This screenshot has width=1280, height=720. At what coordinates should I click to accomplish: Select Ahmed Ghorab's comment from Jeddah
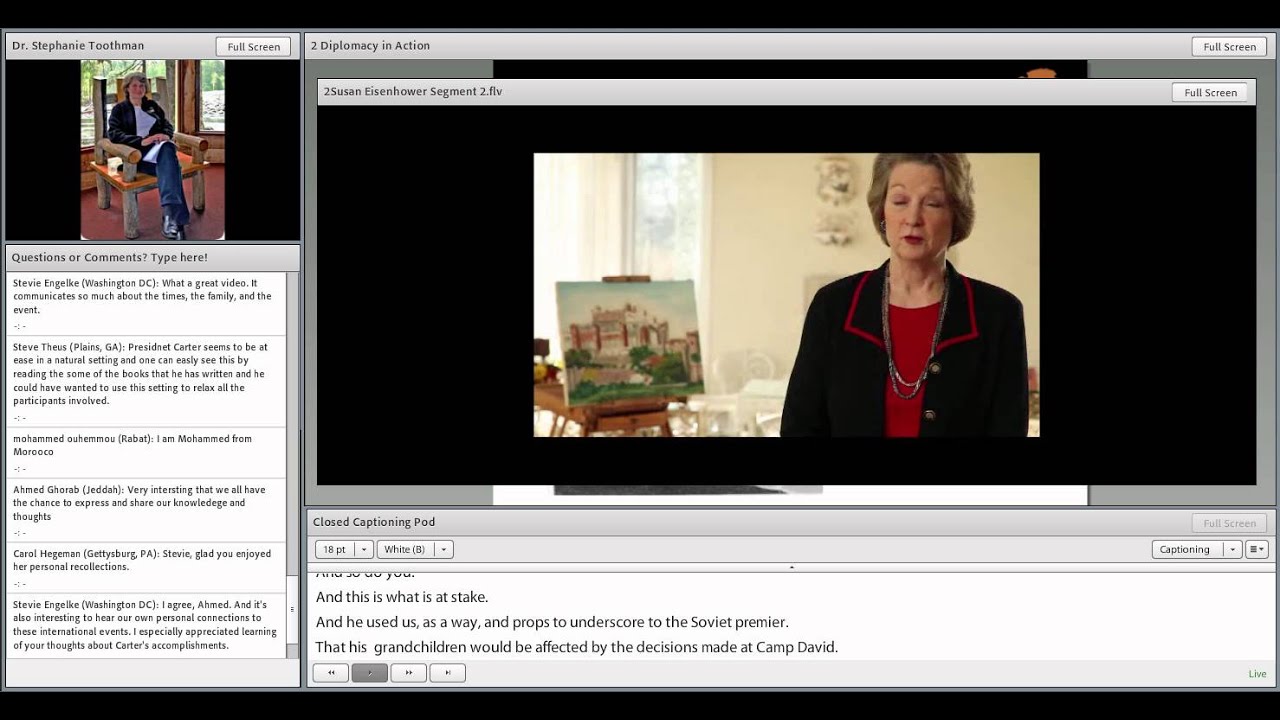click(146, 510)
